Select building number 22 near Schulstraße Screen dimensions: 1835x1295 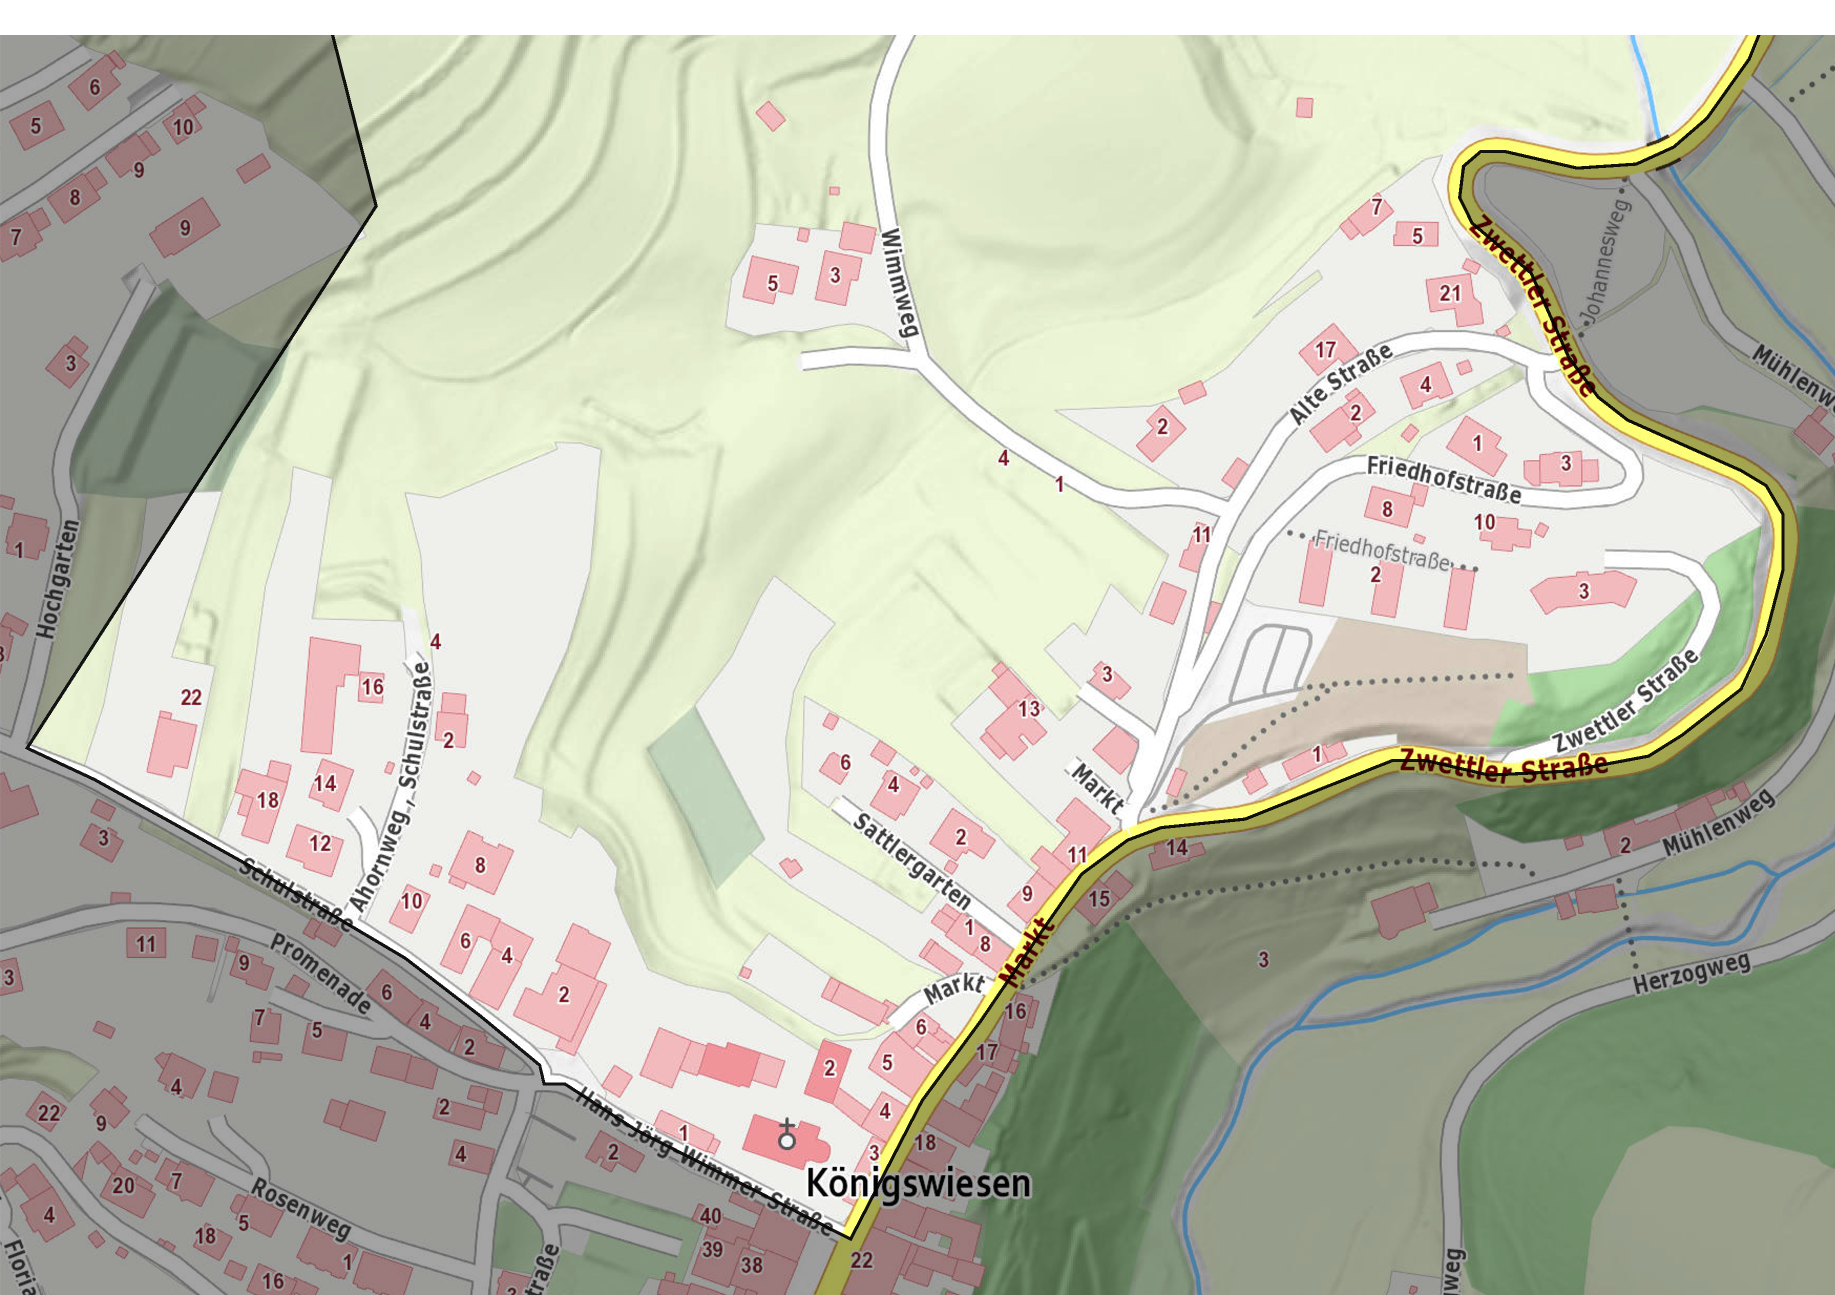point(191,697)
